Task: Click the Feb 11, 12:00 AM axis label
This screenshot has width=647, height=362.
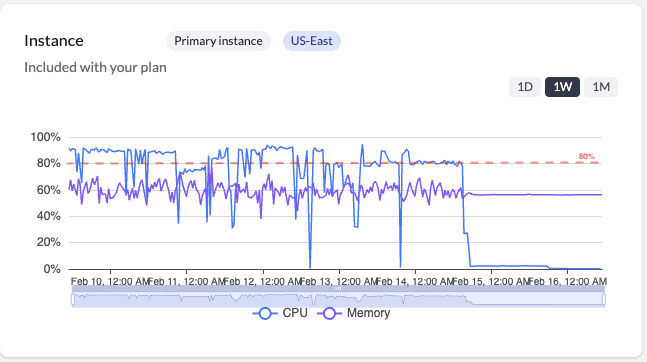Action: click(186, 282)
